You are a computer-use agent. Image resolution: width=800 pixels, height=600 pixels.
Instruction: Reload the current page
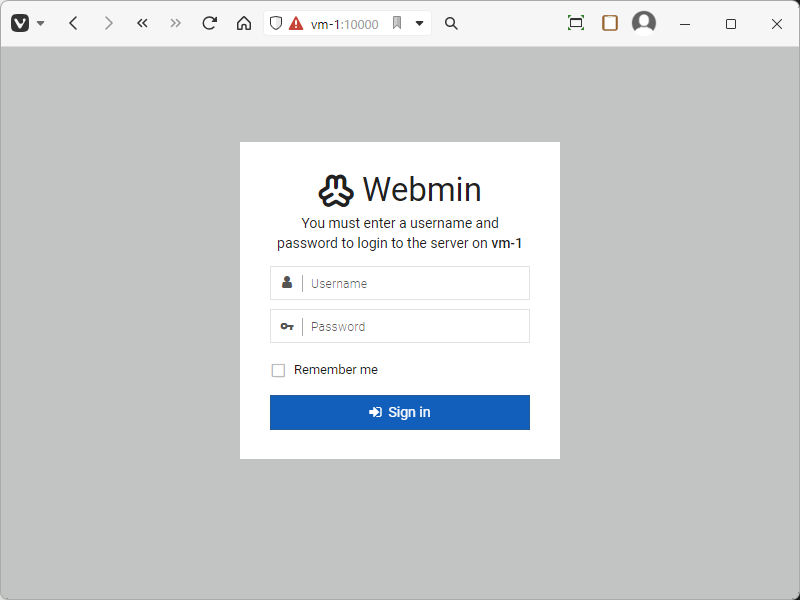point(209,23)
